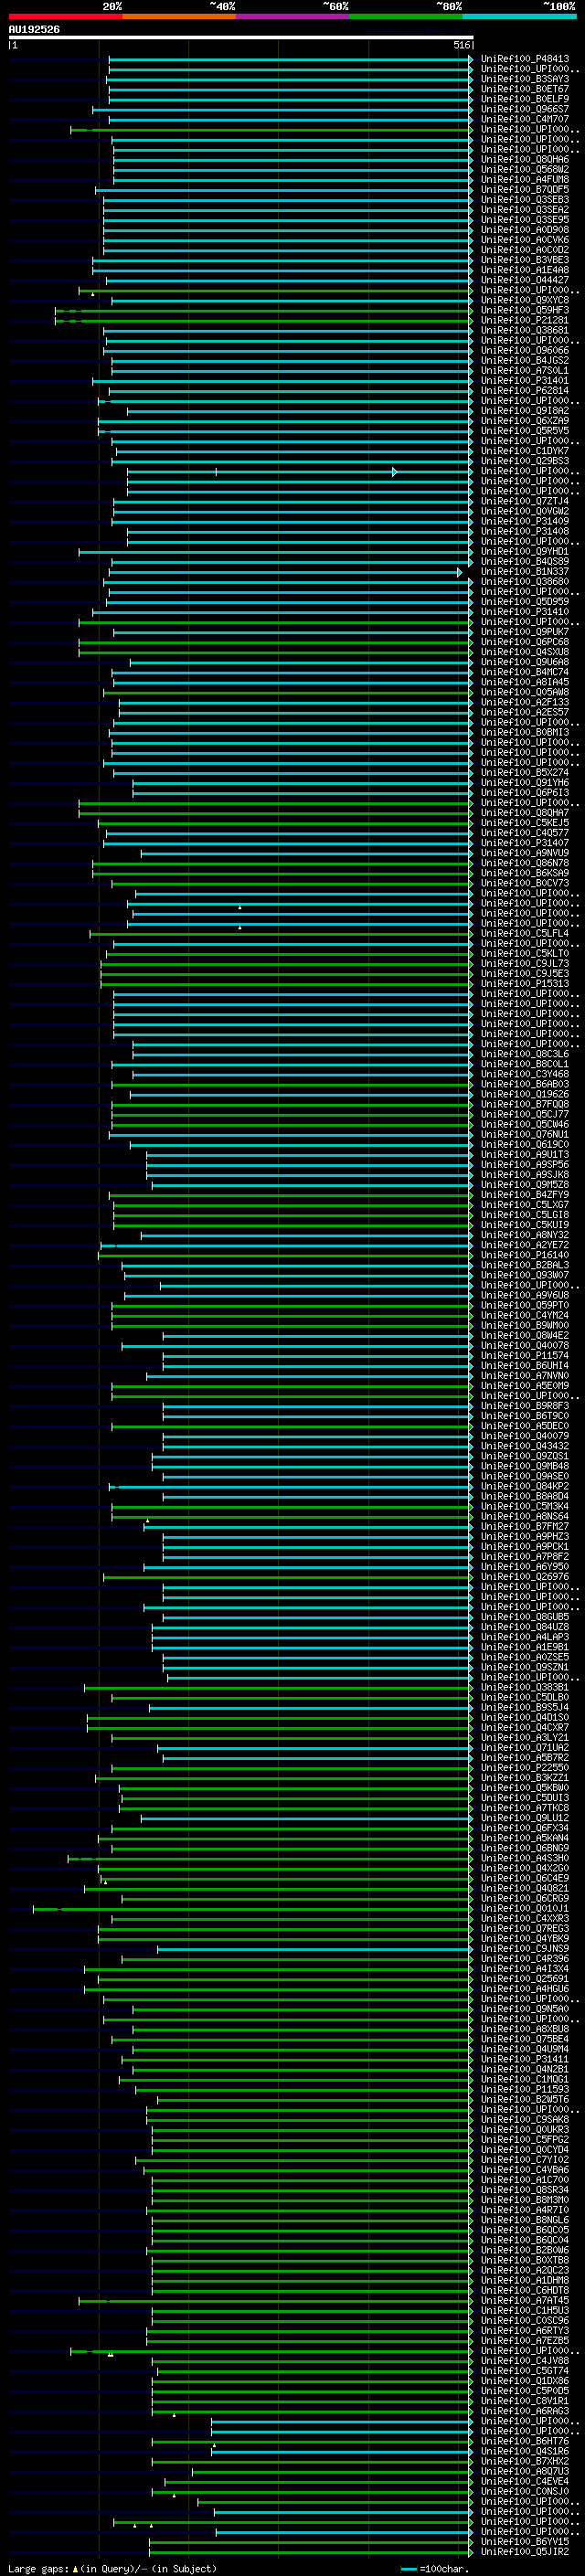Select label UniRef100_Q26976
The height and width of the screenshot is (2576, 585).
tap(525, 1577)
